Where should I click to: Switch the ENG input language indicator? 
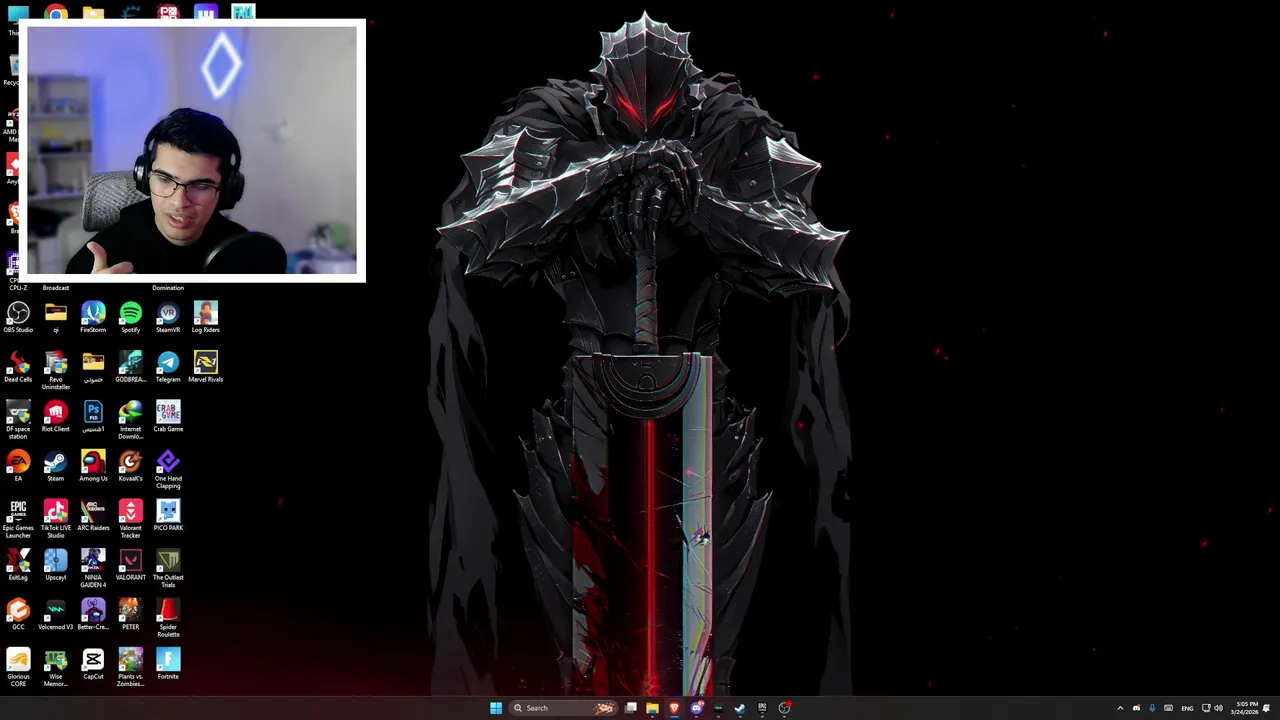click(1187, 708)
